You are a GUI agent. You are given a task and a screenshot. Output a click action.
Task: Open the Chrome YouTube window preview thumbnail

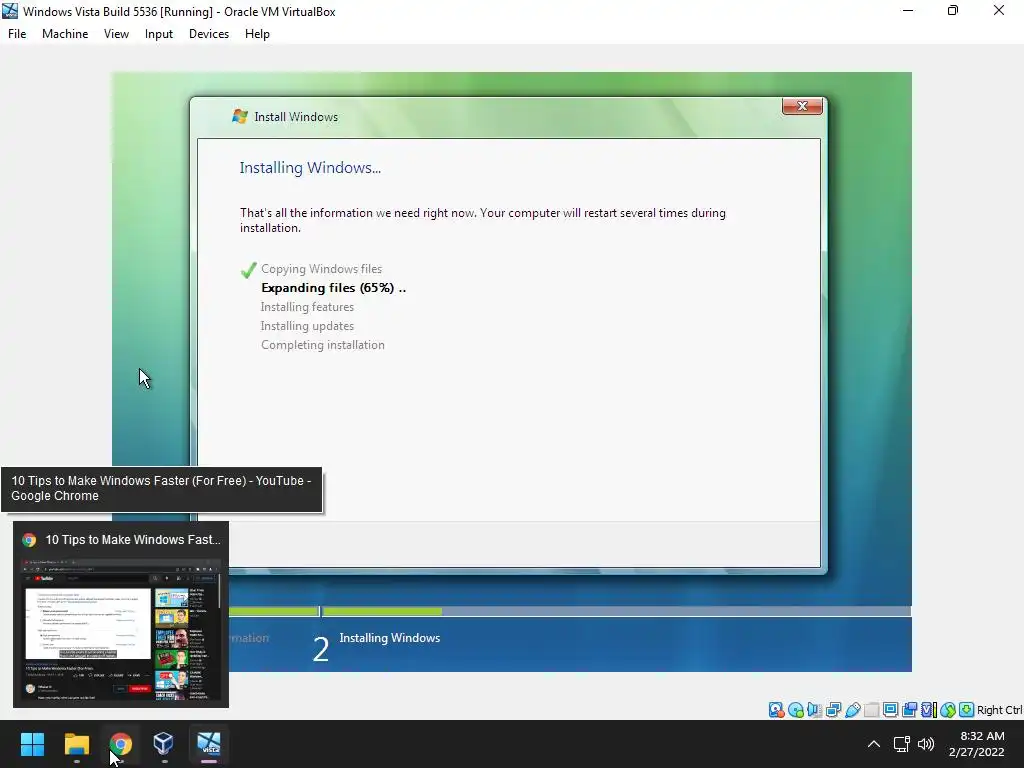coord(121,629)
